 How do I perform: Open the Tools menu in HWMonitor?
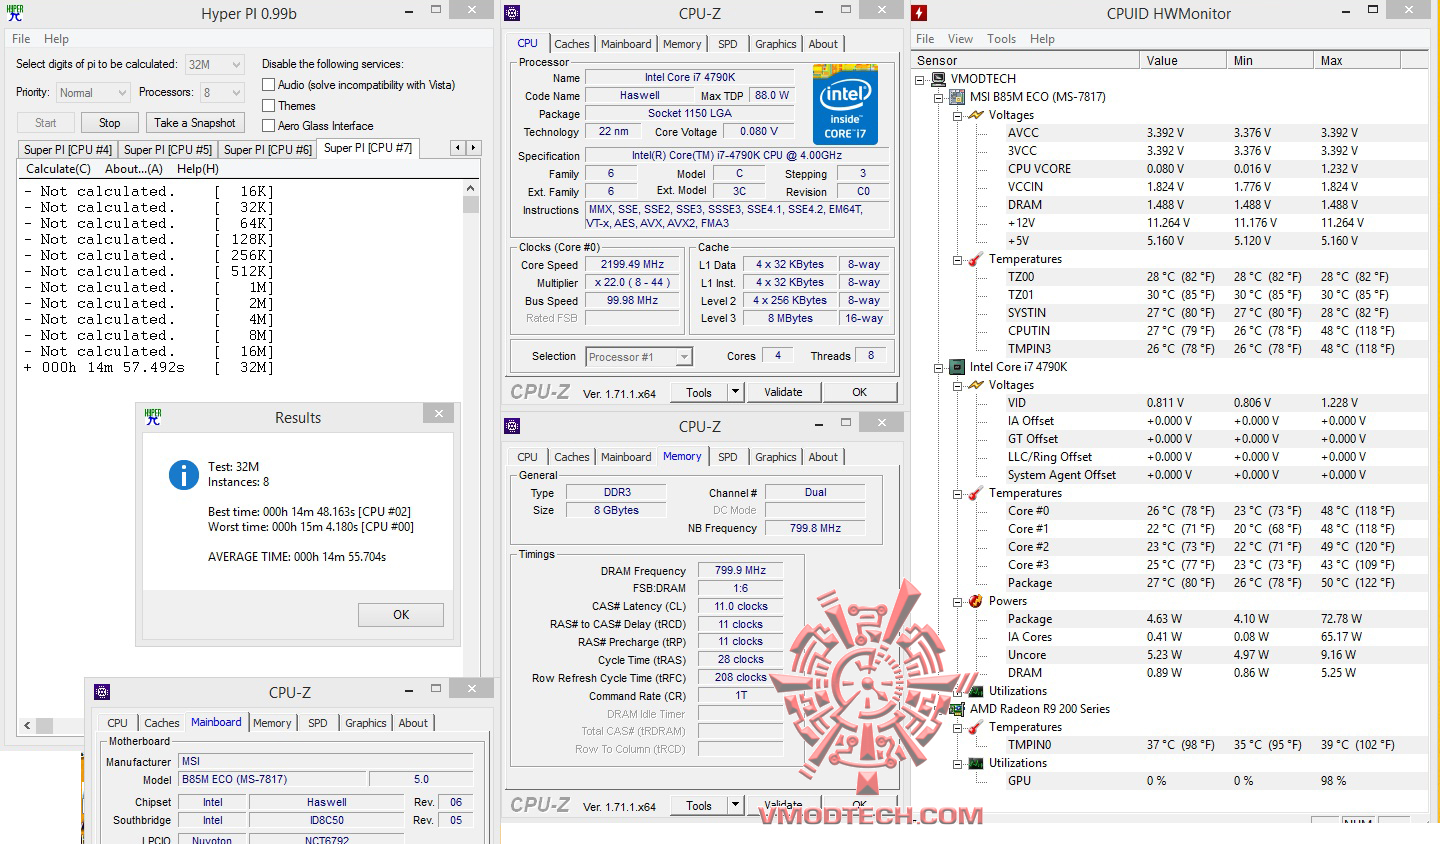point(1001,39)
